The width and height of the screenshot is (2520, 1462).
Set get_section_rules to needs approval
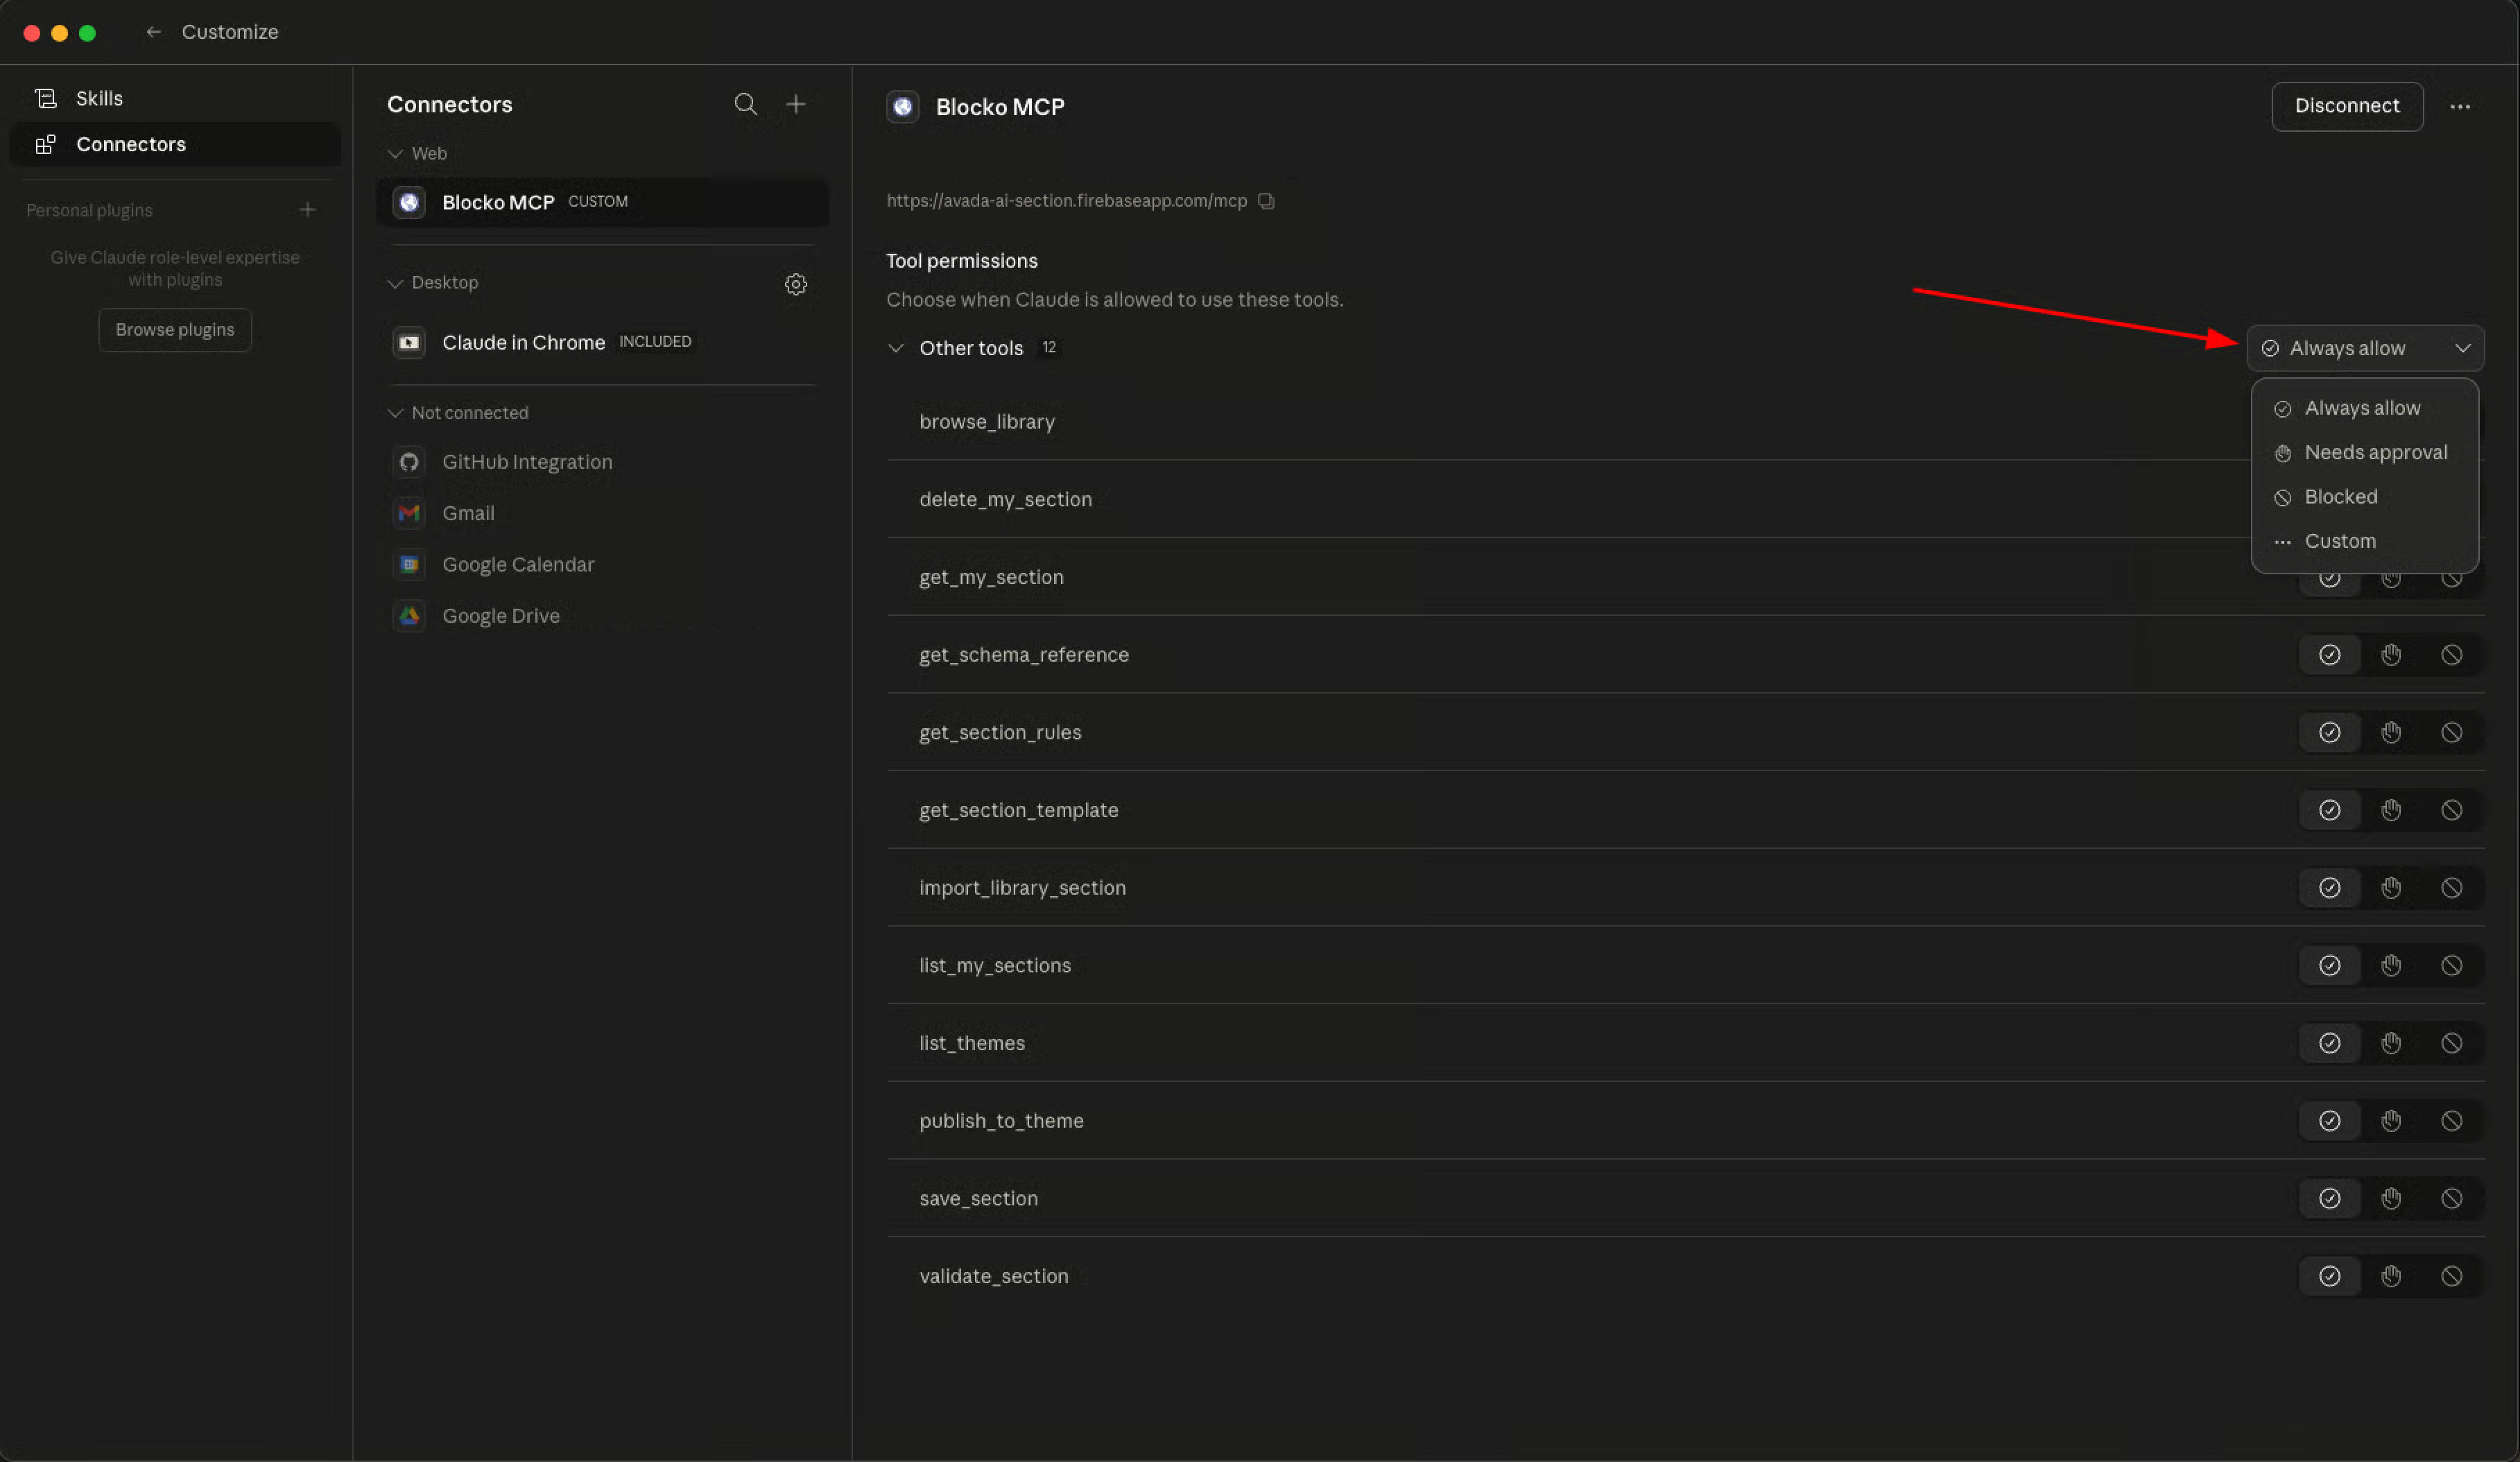(x=2390, y=733)
